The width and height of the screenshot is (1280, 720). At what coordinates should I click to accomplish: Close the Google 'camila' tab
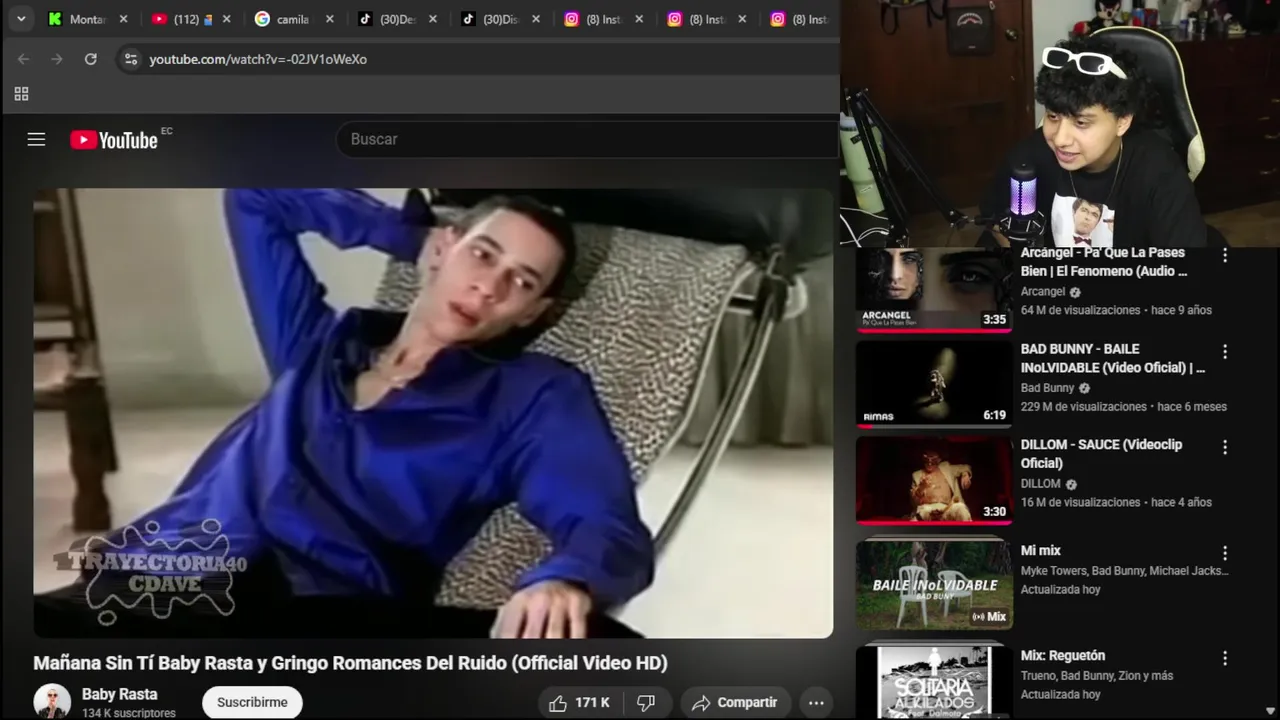tap(330, 19)
